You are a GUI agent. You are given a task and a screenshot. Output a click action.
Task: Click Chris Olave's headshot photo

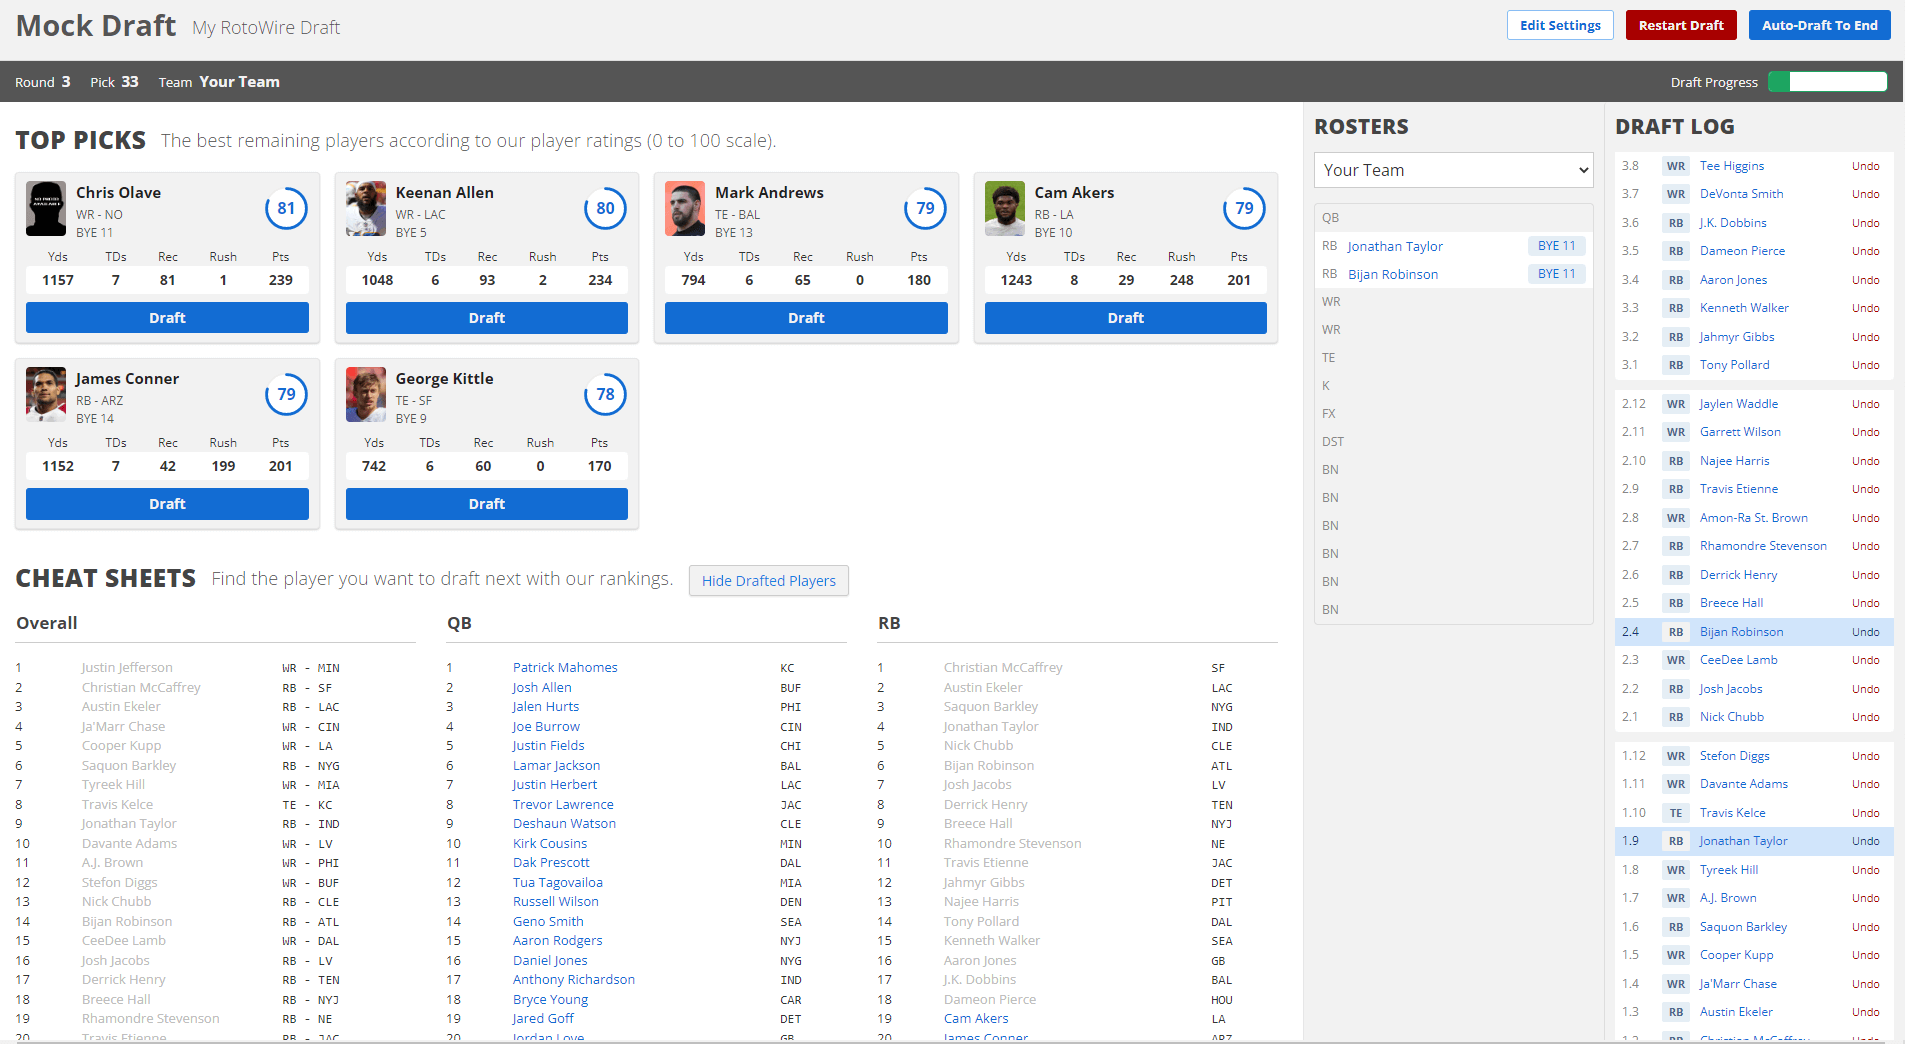45,208
